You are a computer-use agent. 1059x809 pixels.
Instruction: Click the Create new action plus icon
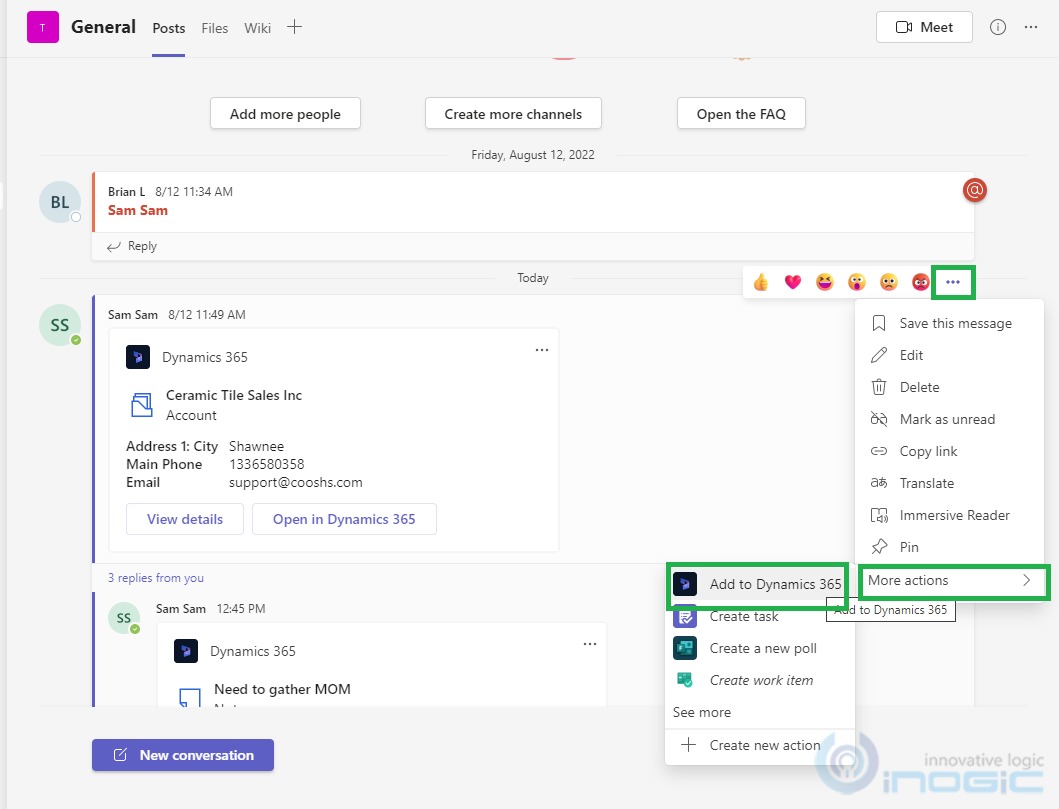(688, 745)
